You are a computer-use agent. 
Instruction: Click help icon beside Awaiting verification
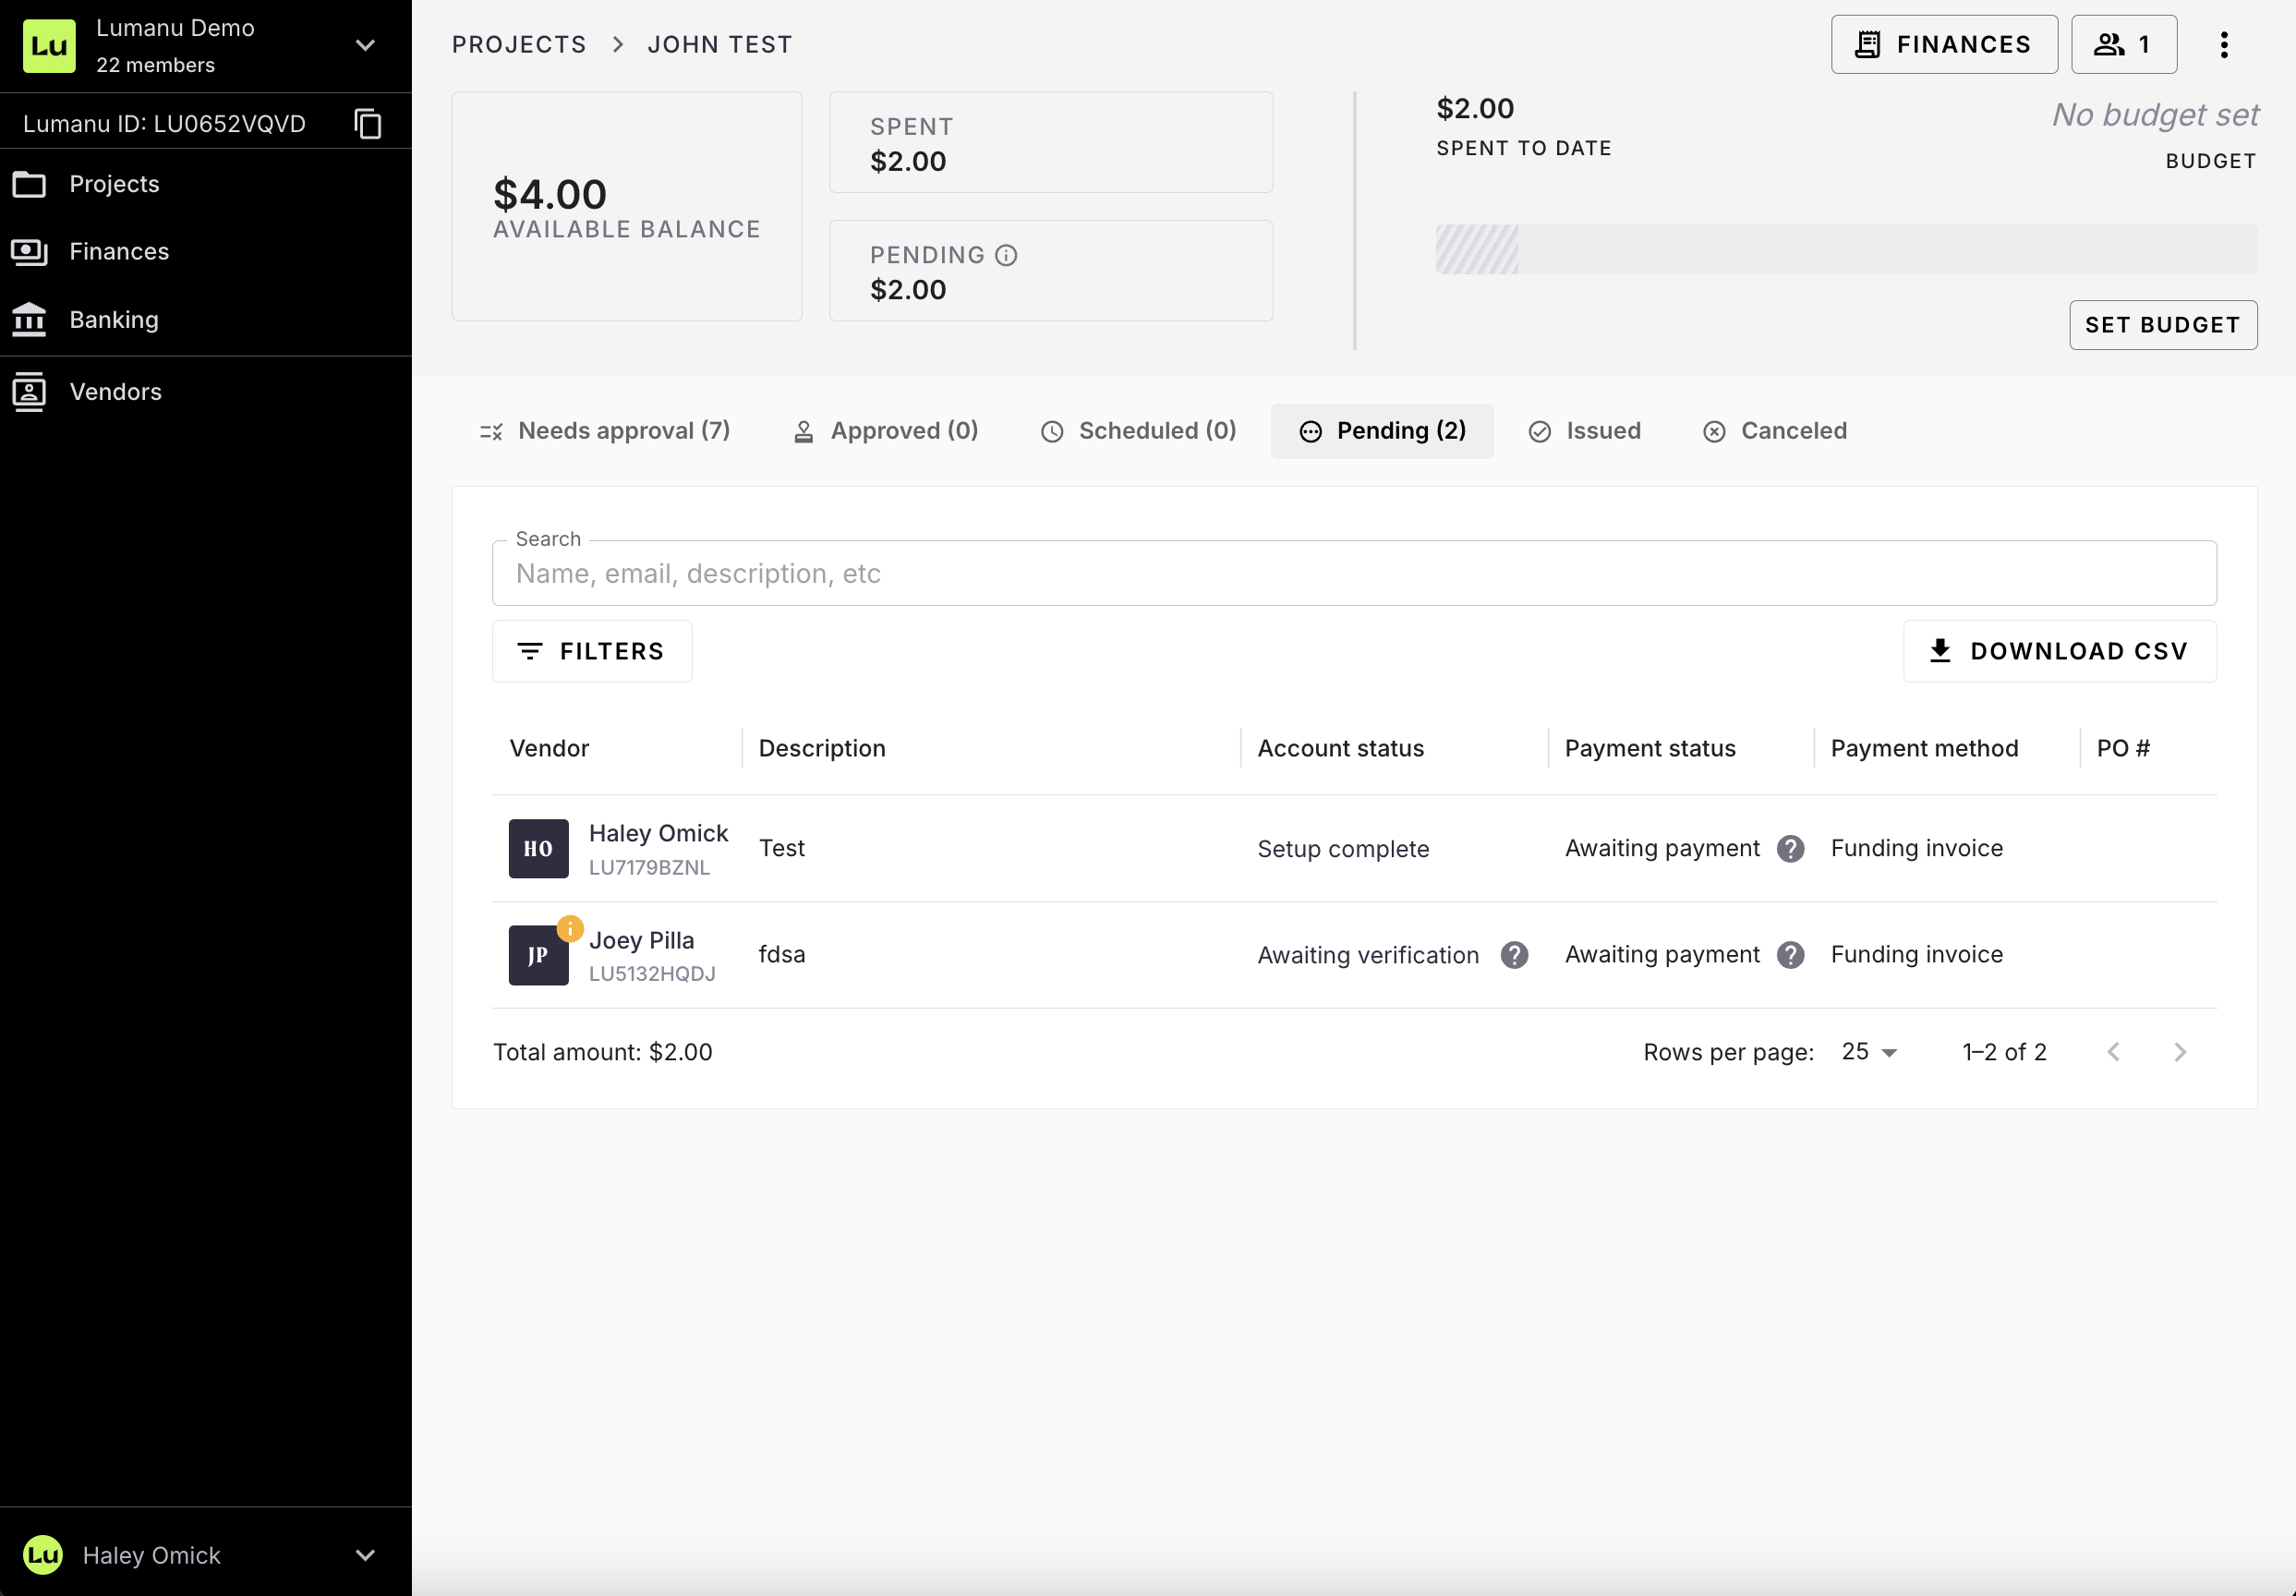click(1514, 955)
